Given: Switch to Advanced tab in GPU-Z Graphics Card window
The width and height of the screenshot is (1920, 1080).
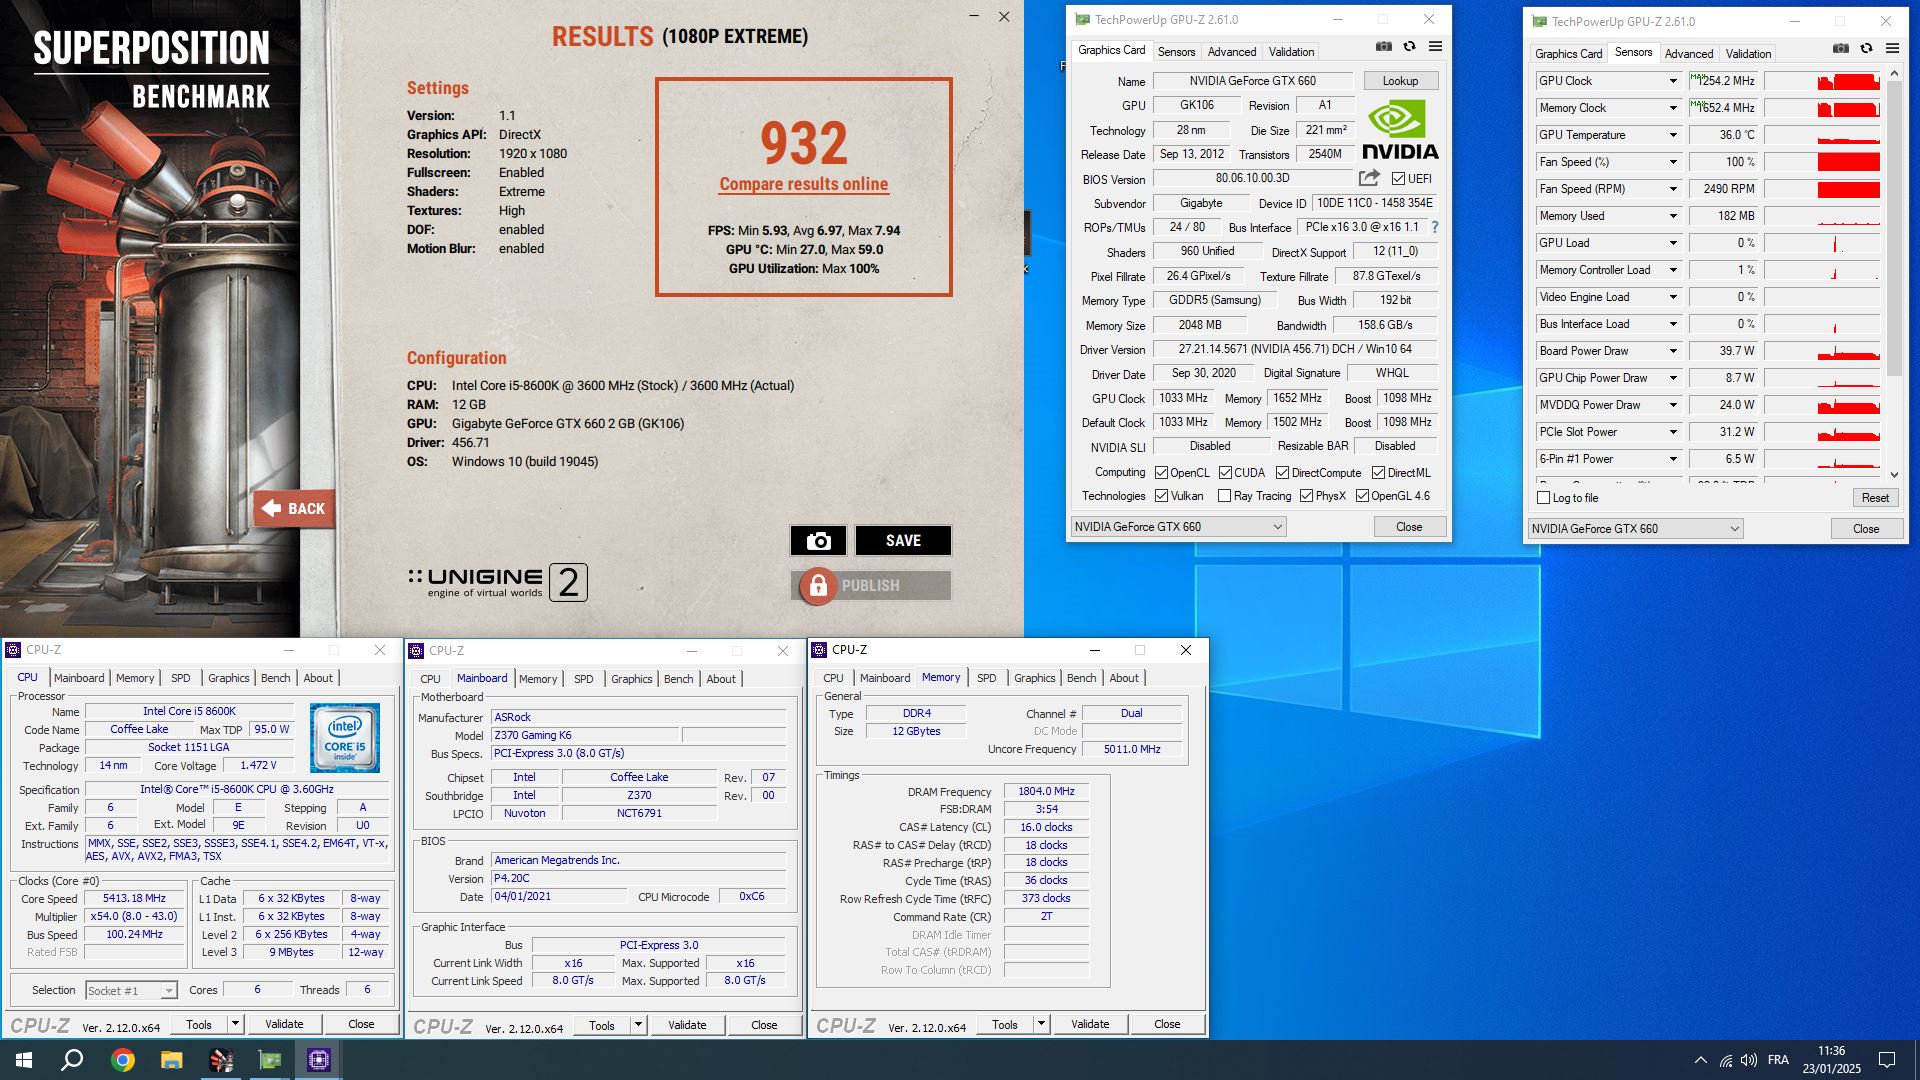Looking at the screenshot, I should tap(1231, 52).
